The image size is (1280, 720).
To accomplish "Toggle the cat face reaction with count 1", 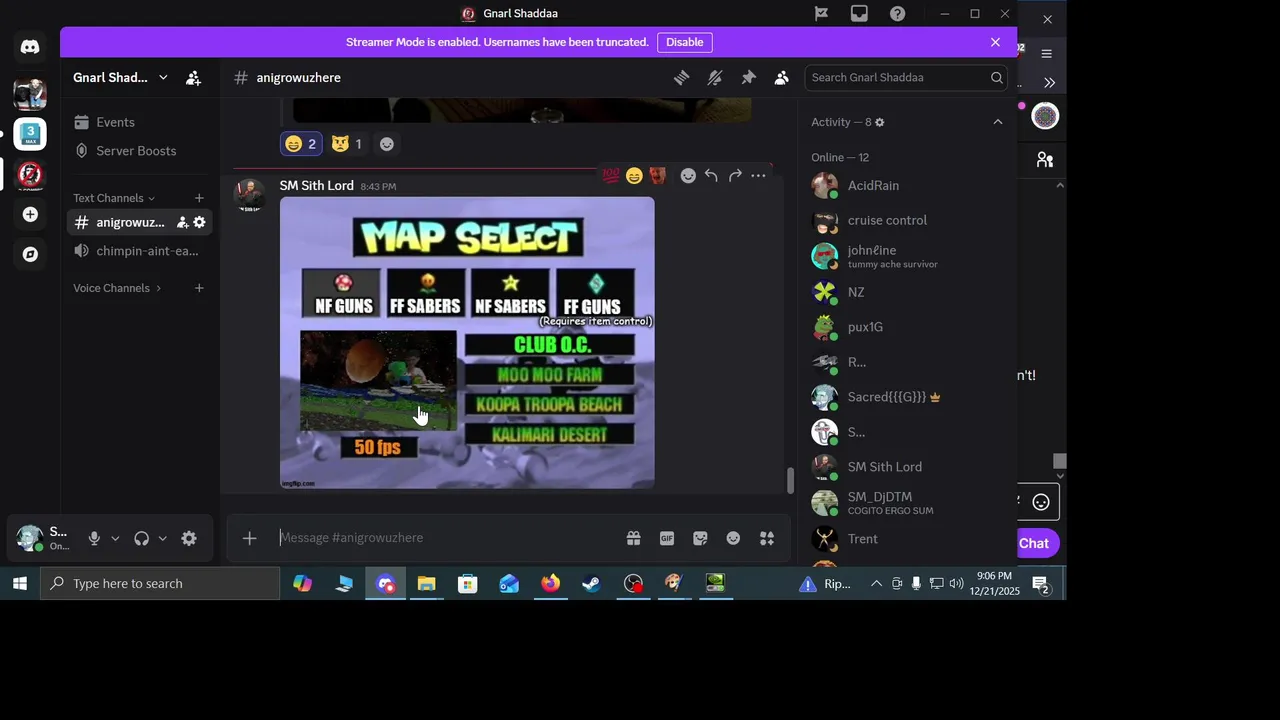I will 347,144.
